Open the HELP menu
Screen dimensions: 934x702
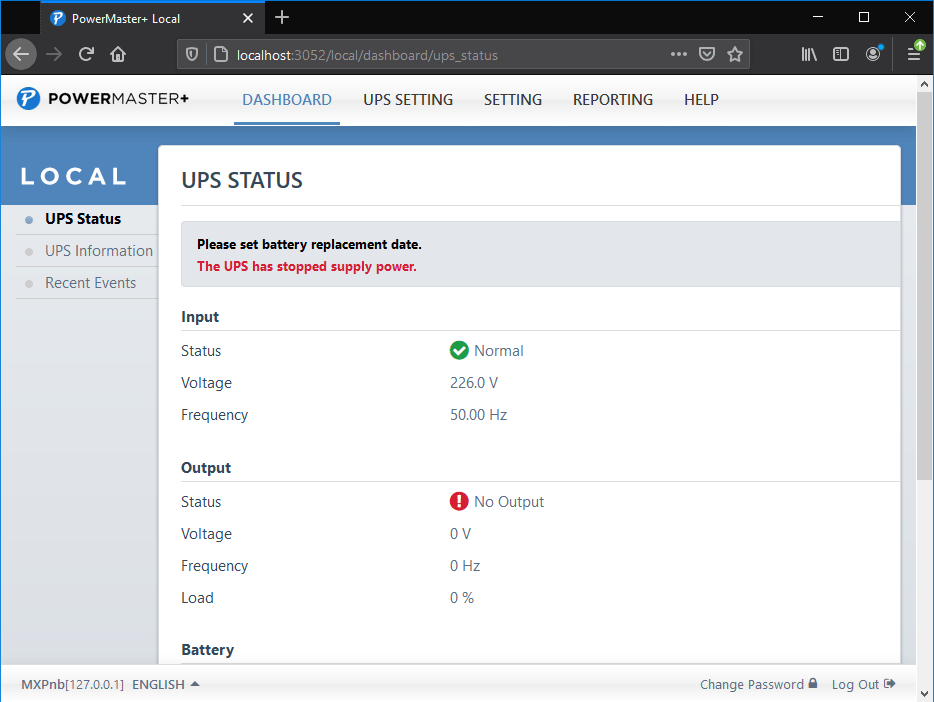point(701,100)
